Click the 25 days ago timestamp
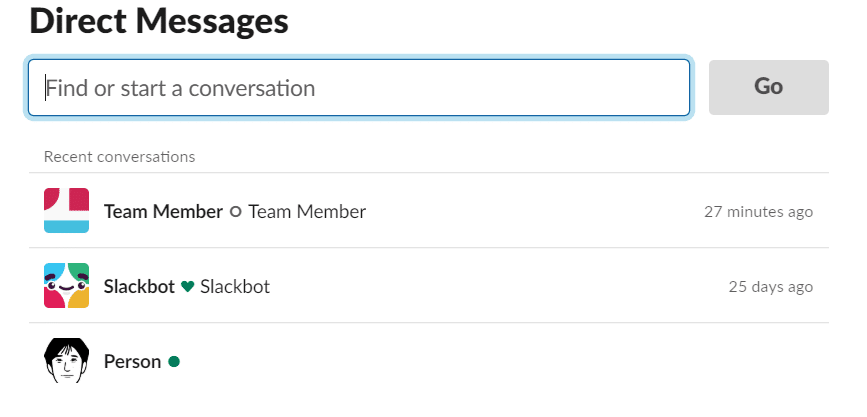 tap(770, 287)
